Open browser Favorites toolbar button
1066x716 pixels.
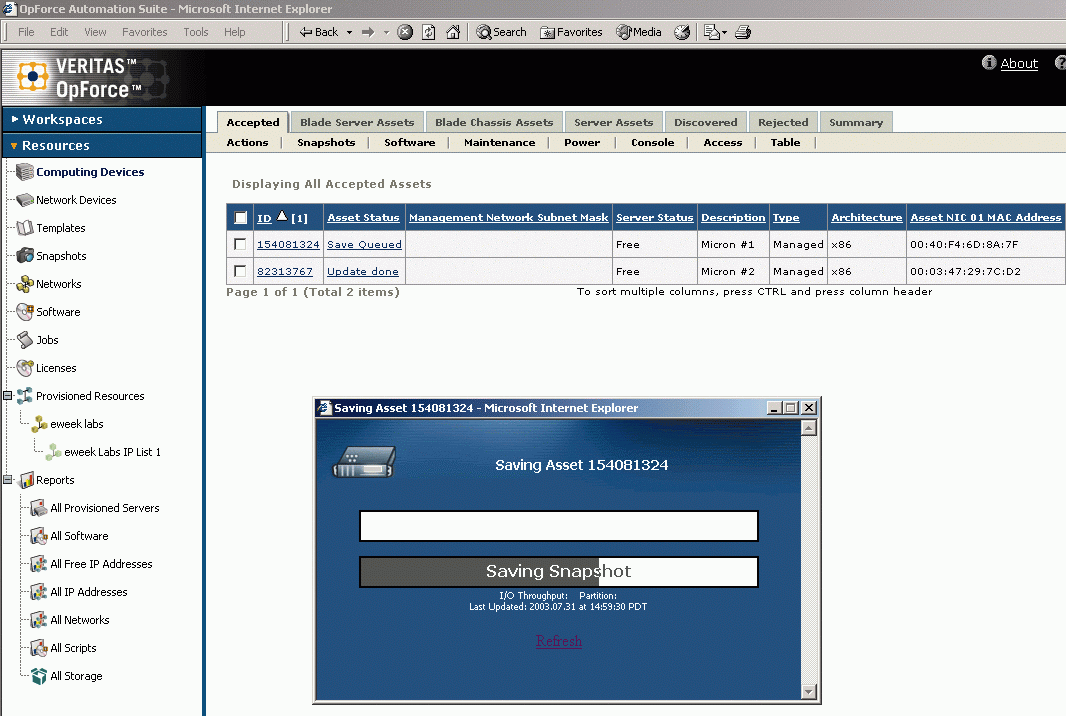click(571, 32)
